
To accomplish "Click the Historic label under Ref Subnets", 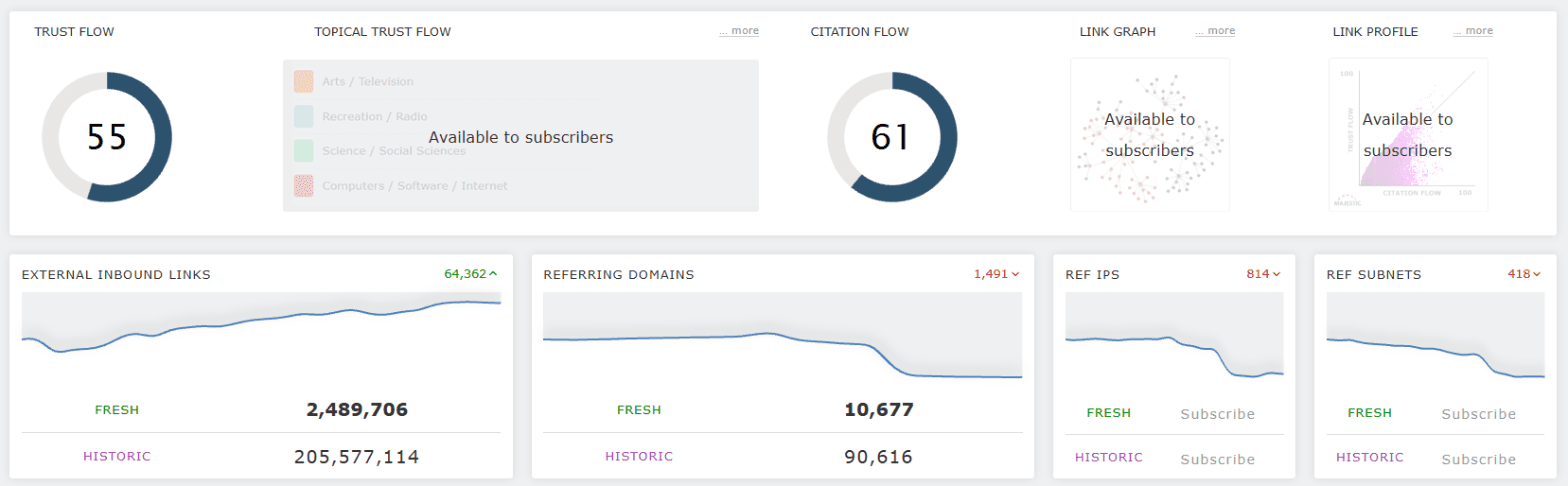I will tap(1370, 457).
